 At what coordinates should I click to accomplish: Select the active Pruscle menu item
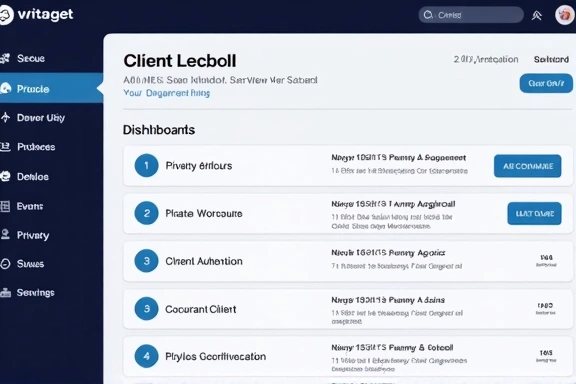(x=51, y=88)
